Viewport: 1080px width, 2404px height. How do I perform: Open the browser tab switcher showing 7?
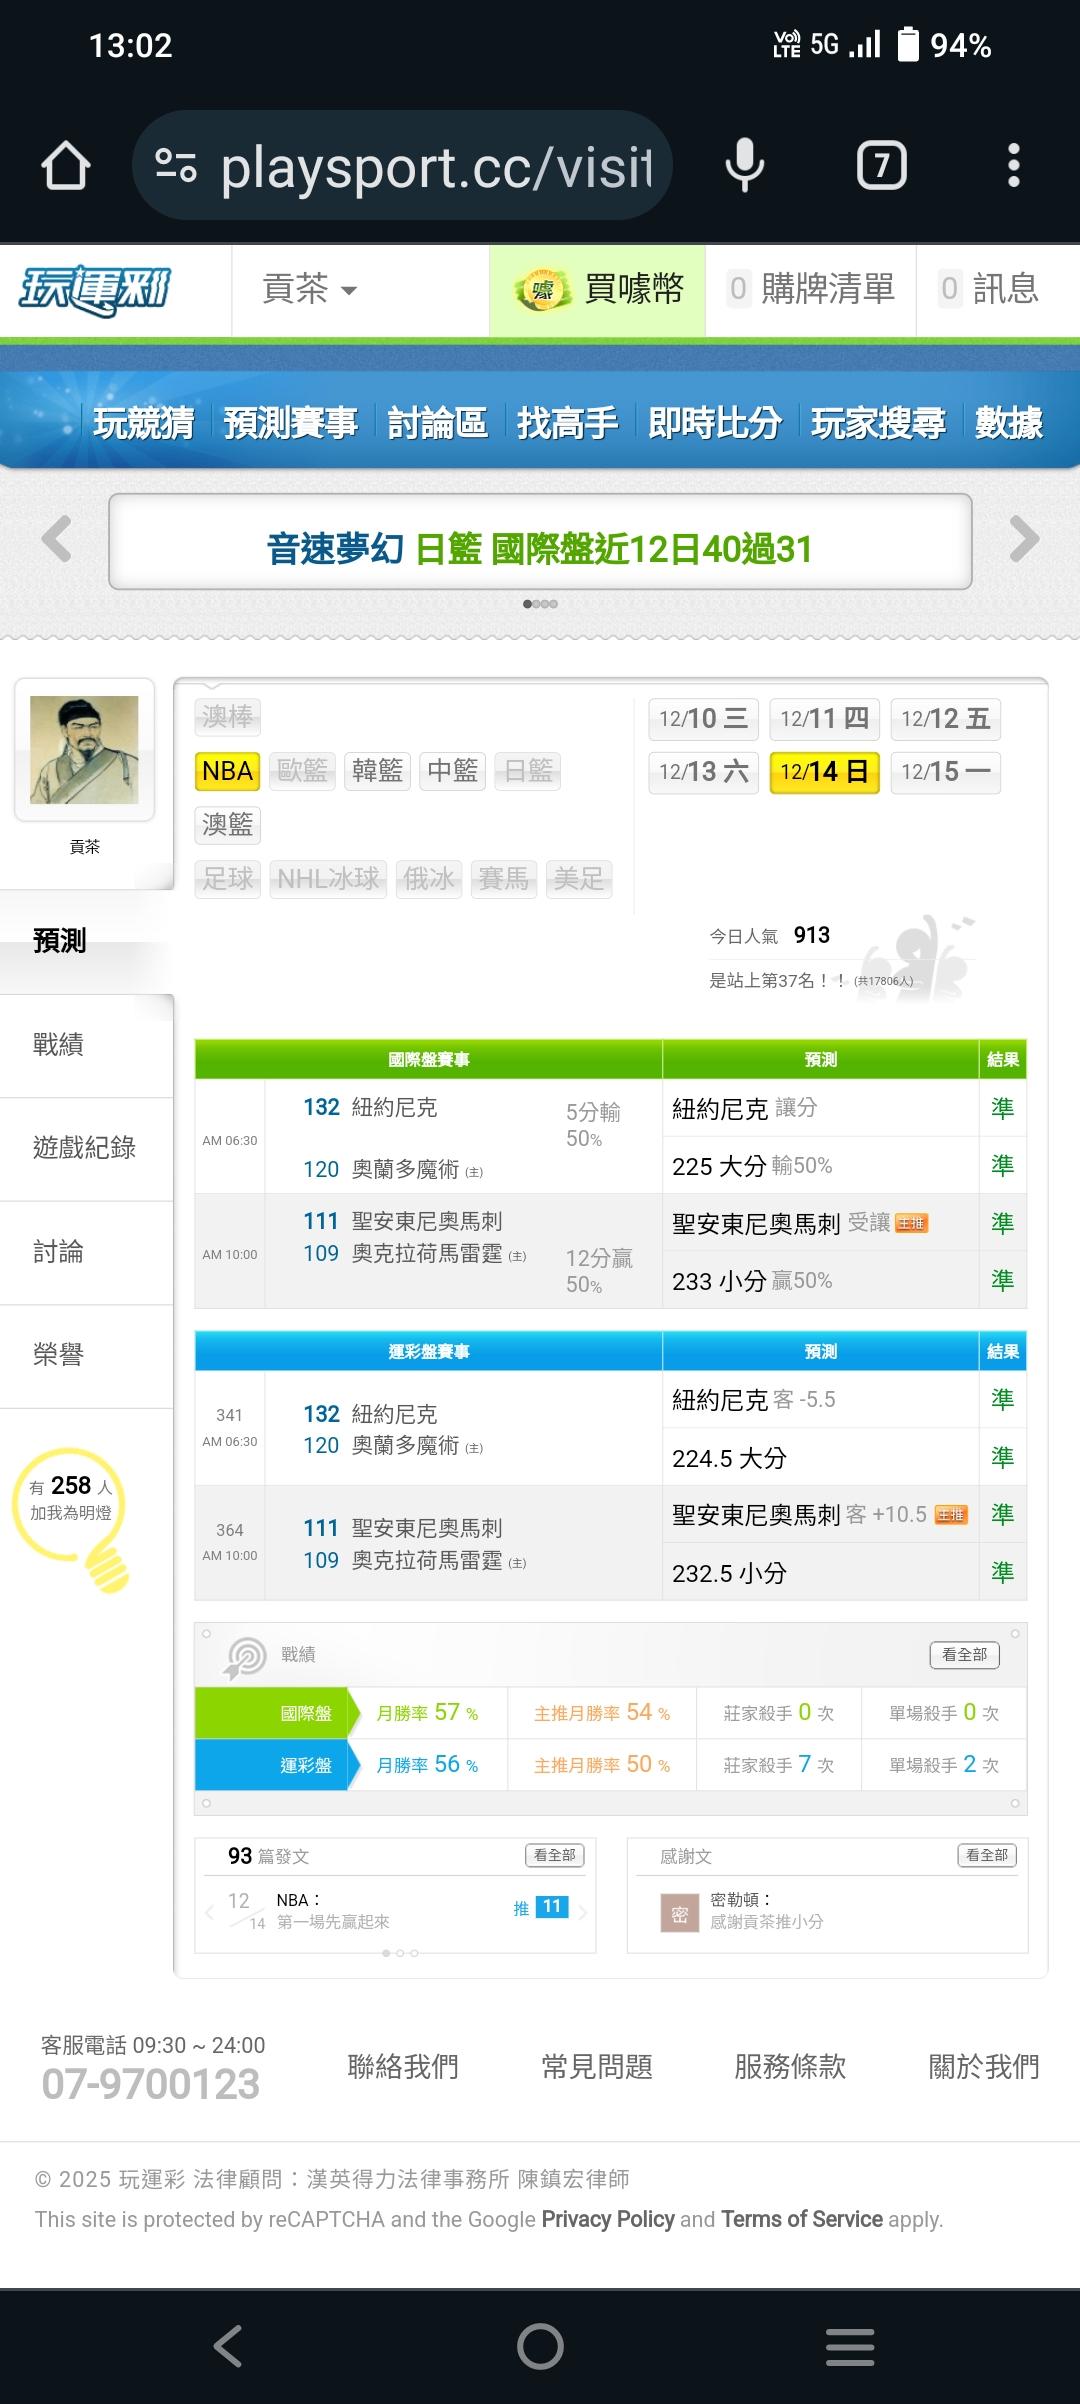click(881, 166)
